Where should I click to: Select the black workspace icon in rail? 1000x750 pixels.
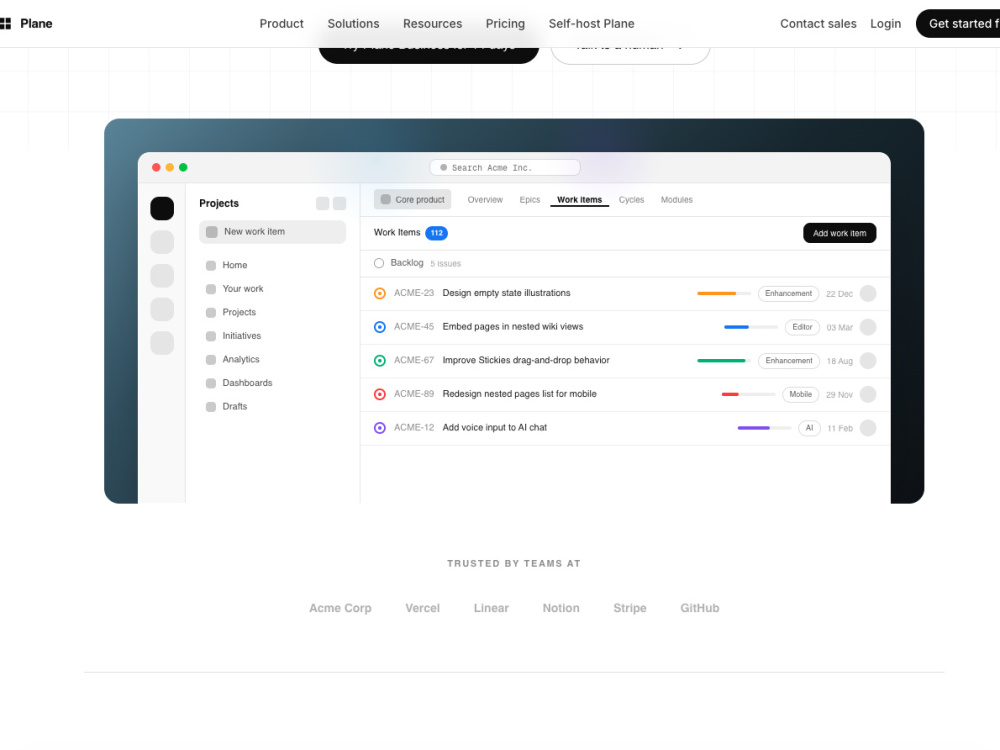162,208
